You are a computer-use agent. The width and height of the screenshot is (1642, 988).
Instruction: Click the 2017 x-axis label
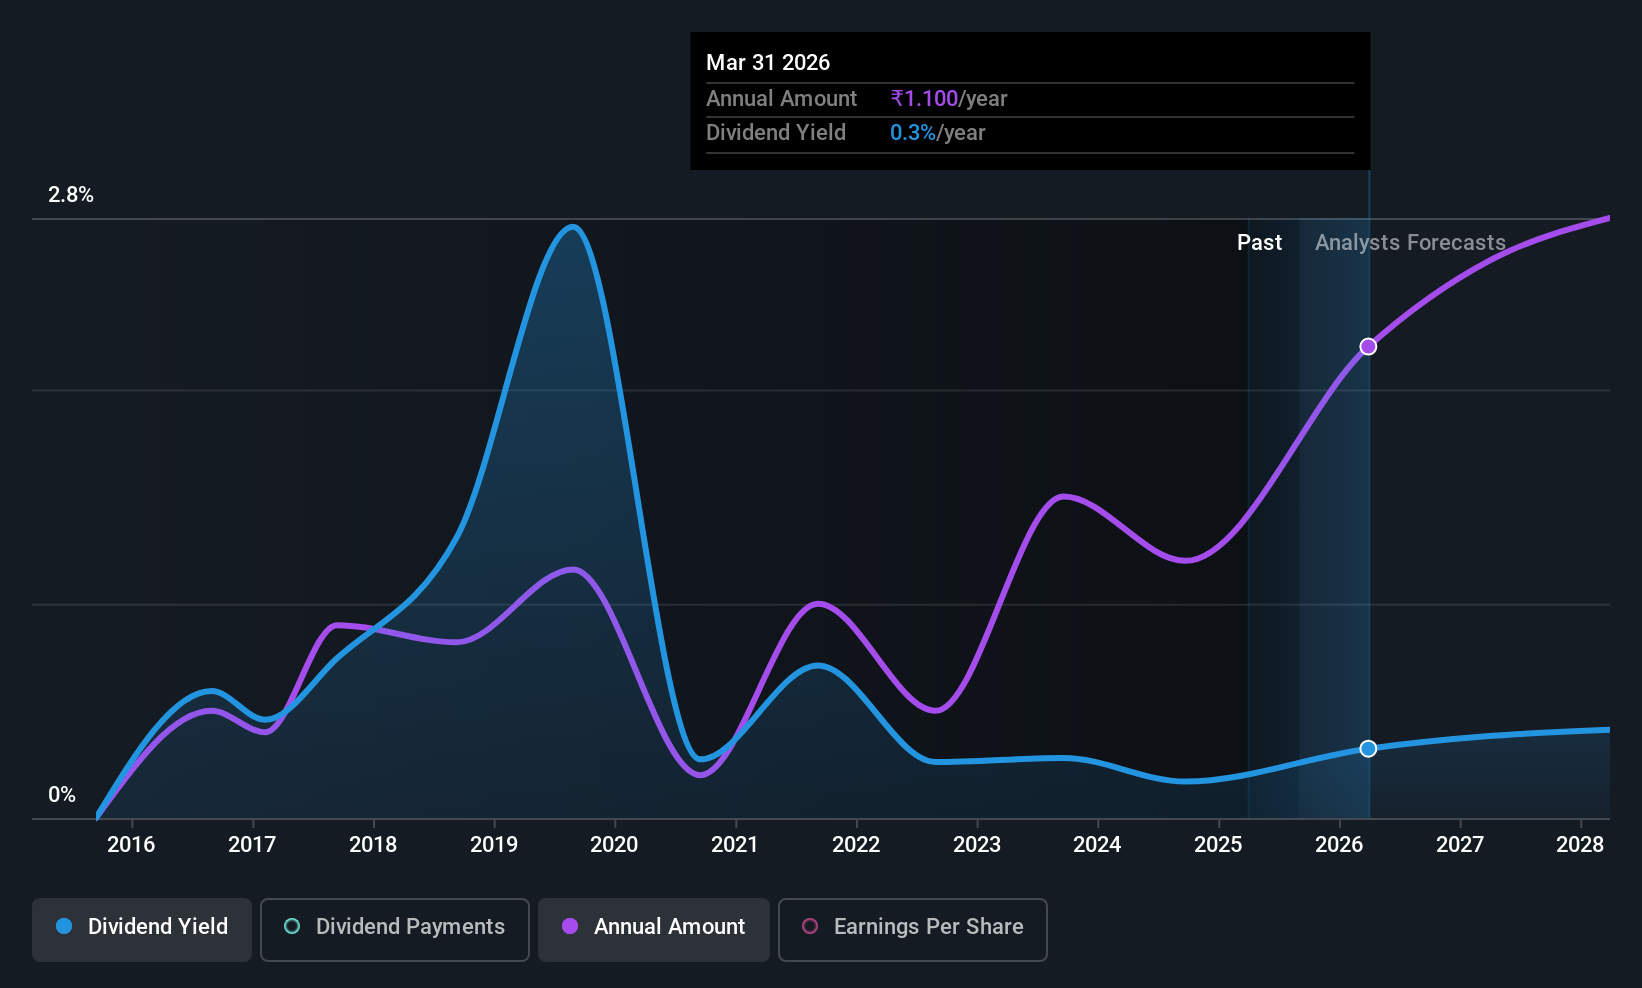click(252, 845)
